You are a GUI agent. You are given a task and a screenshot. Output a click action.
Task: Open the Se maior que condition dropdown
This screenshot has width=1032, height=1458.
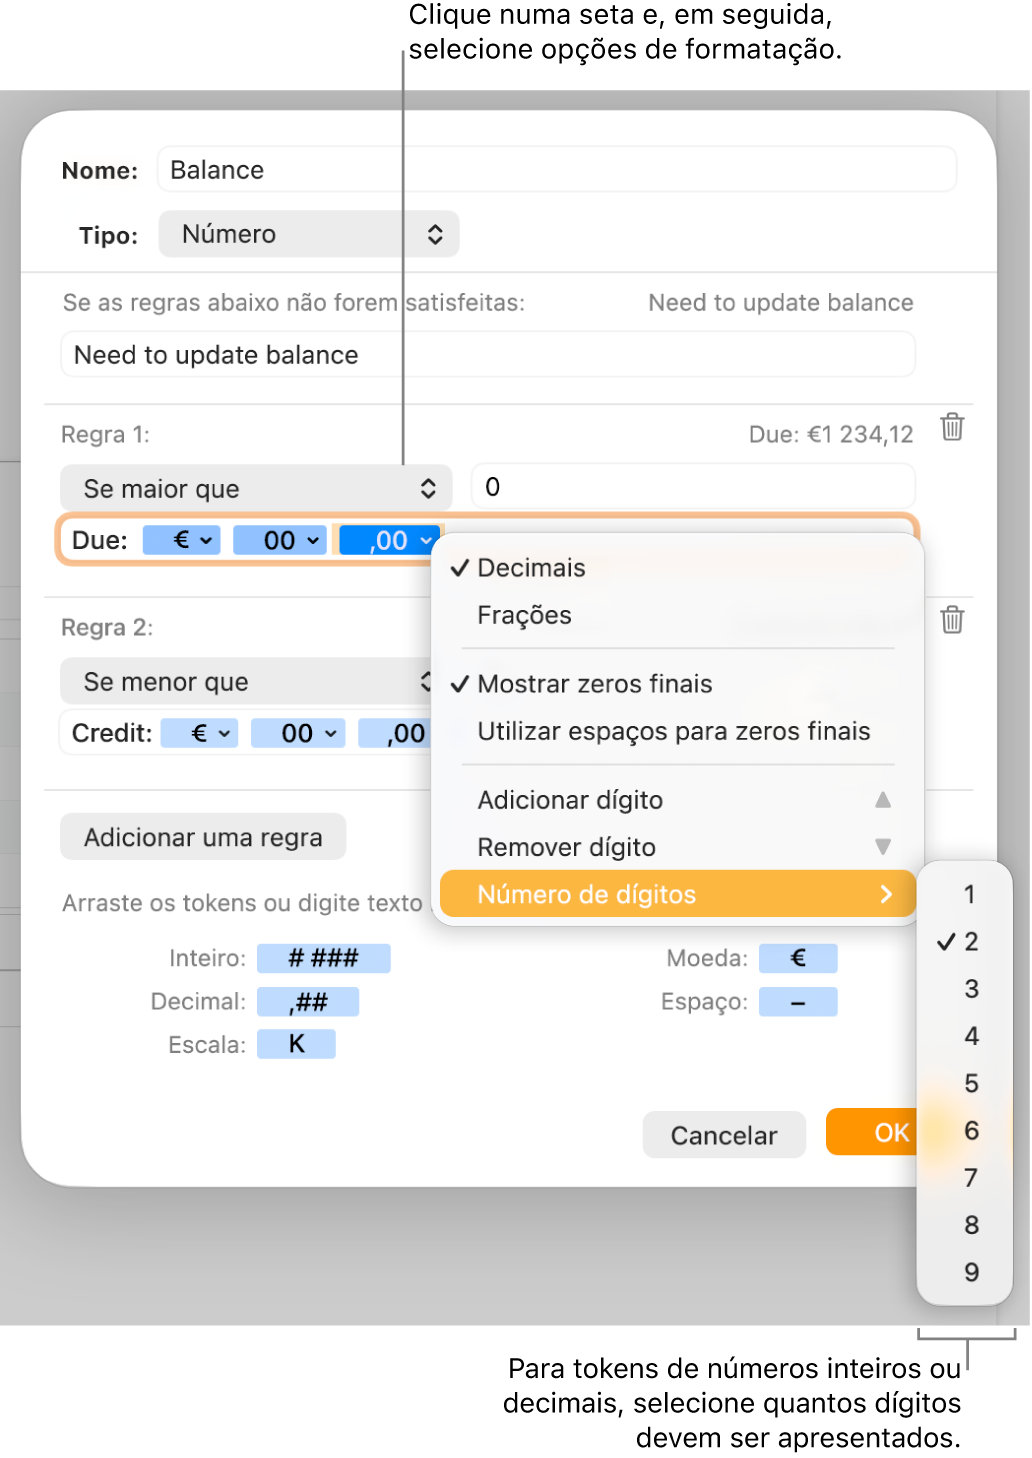tap(256, 488)
